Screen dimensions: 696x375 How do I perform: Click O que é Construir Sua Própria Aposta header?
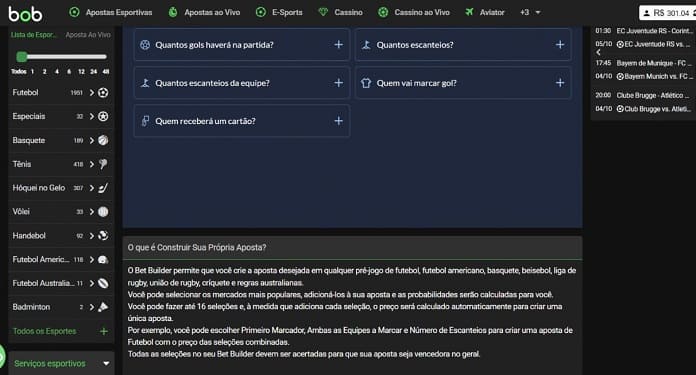pos(352,248)
